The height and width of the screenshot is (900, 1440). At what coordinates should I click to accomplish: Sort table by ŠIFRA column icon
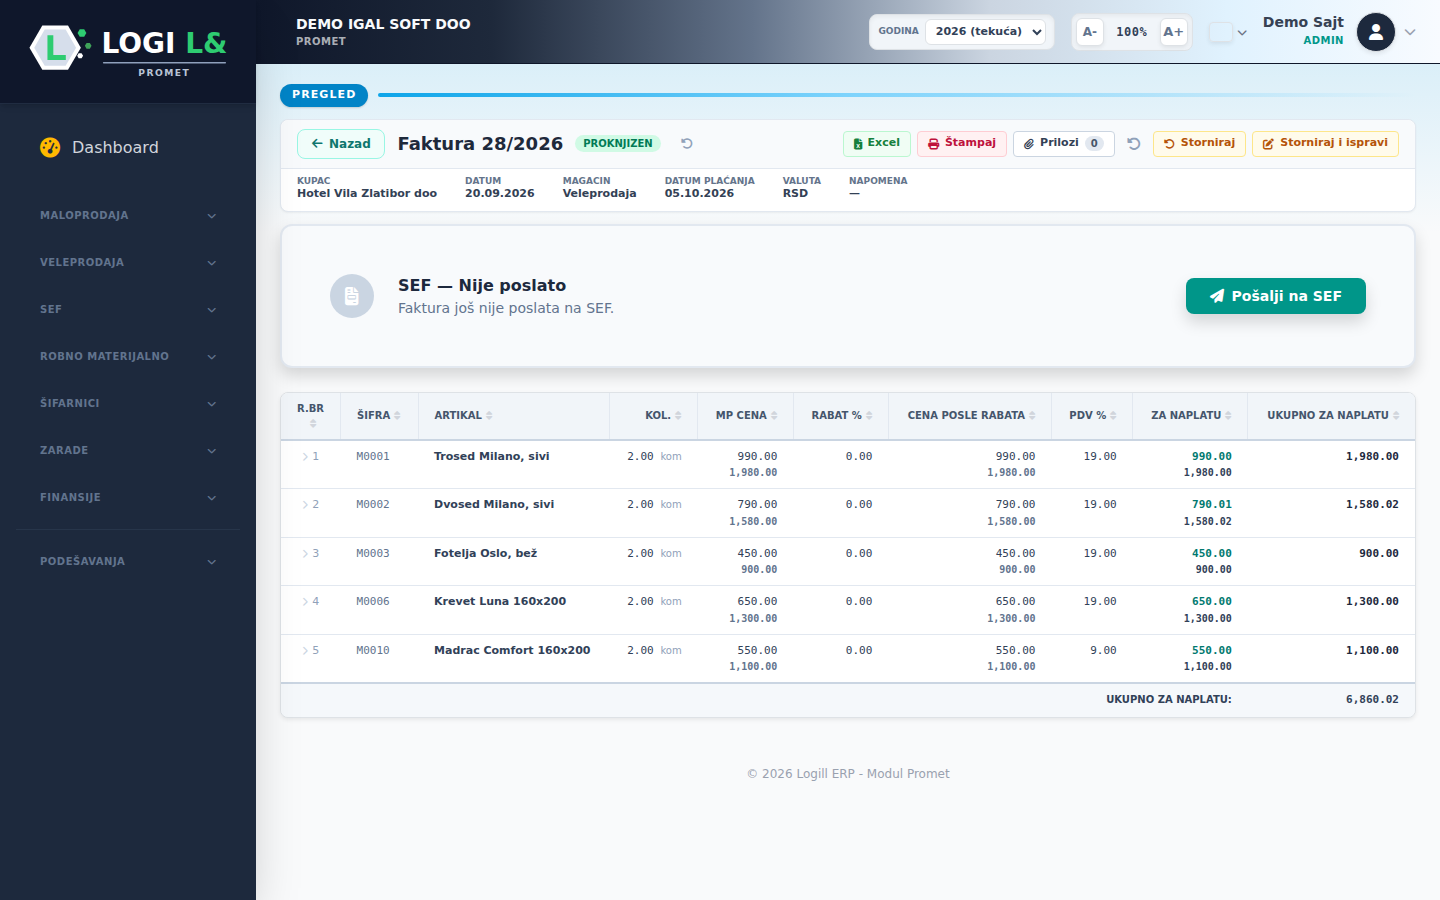[397, 416]
